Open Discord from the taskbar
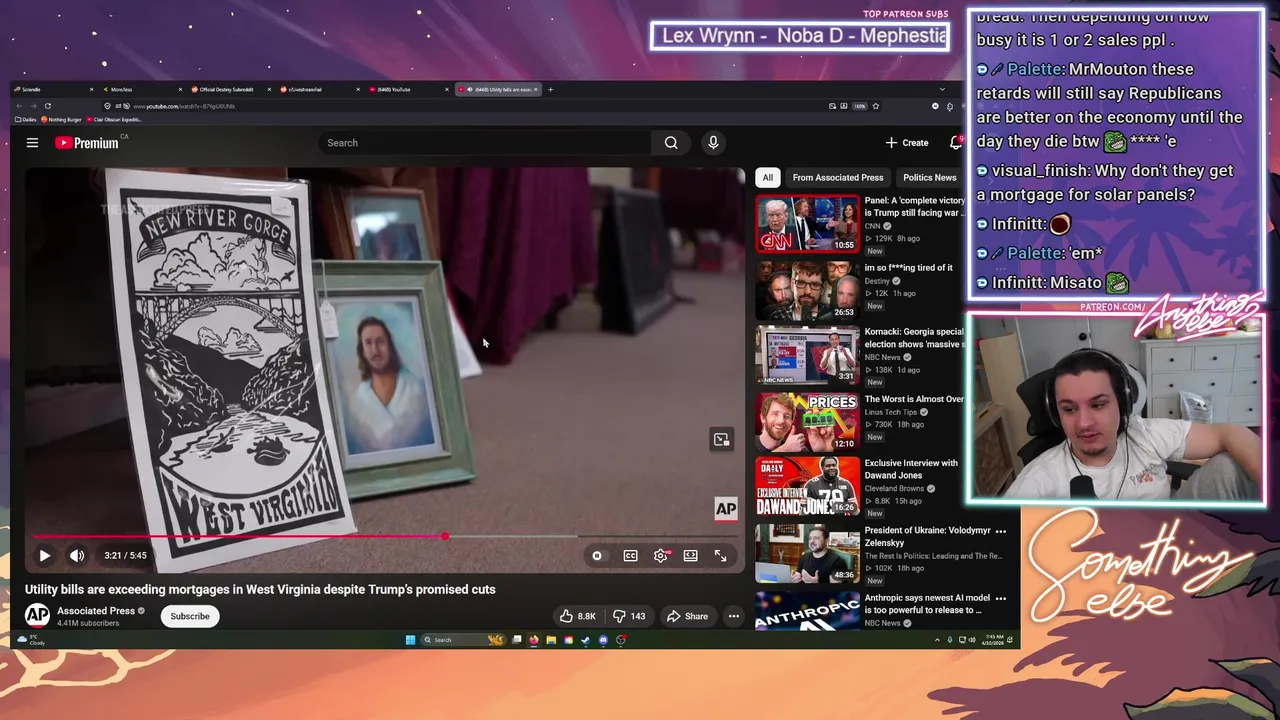Screen dimensions: 1280x720 pyautogui.click(x=603, y=640)
